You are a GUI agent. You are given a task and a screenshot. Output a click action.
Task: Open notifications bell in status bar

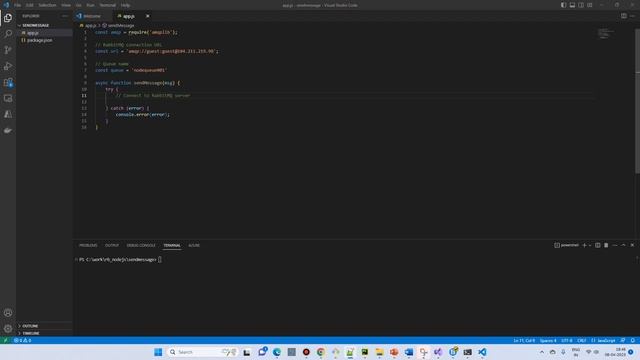[633, 340]
